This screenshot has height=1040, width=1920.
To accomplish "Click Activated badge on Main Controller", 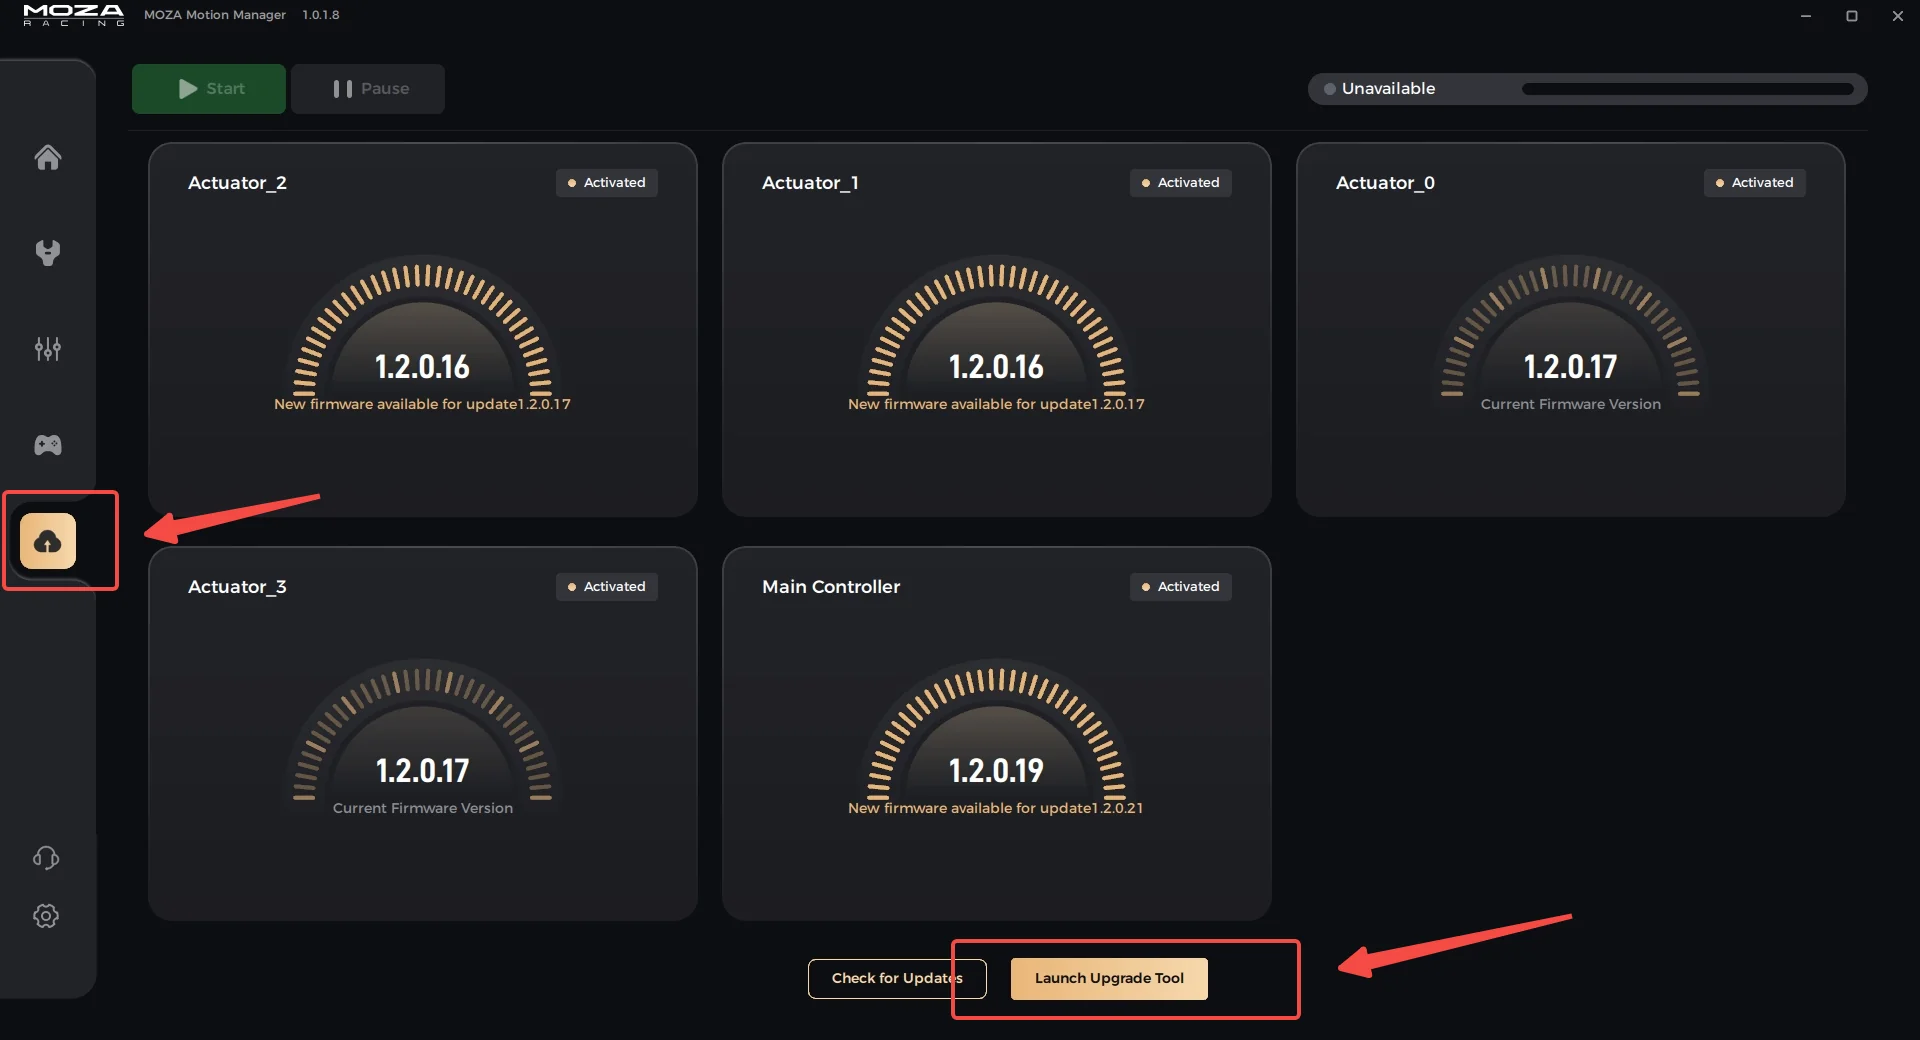I will click(1181, 587).
